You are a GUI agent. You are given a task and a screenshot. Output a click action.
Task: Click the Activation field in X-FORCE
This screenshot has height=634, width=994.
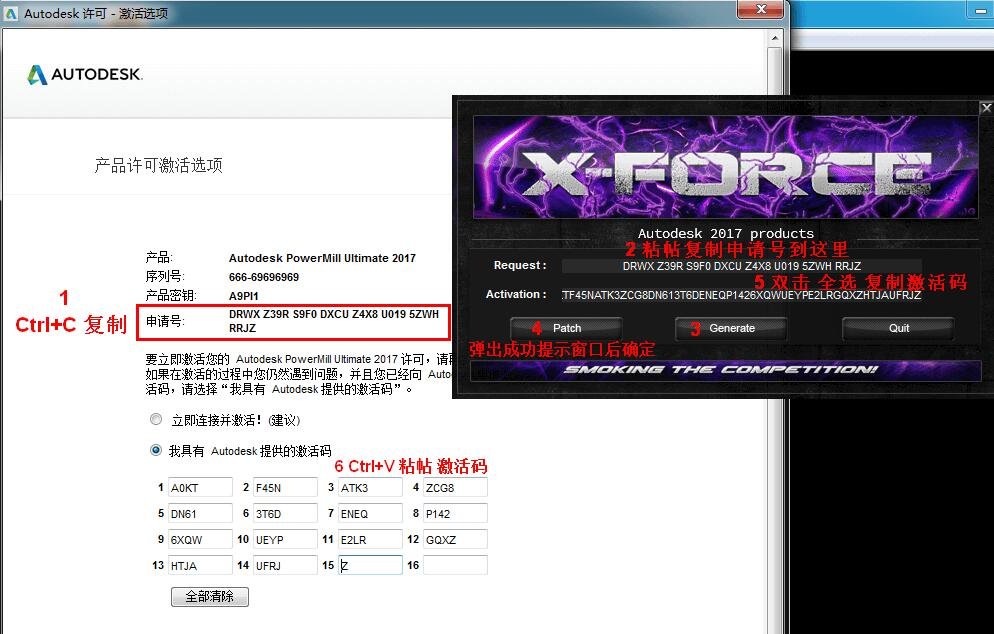pyautogui.click(x=742, y=295)
